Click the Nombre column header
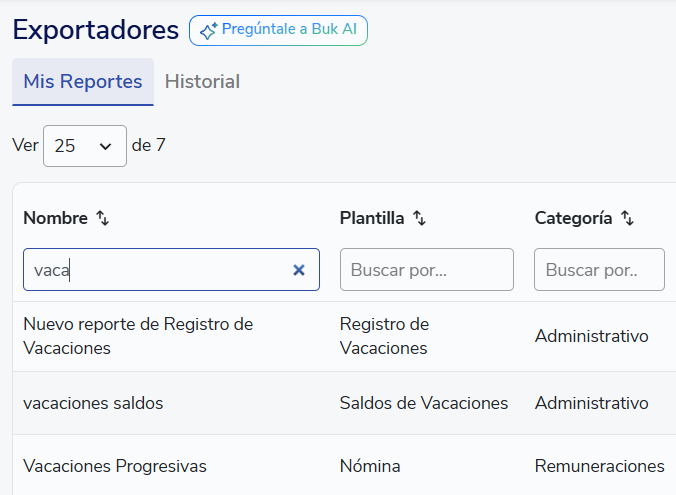This screenshot has height=495, width=676. 56,218
